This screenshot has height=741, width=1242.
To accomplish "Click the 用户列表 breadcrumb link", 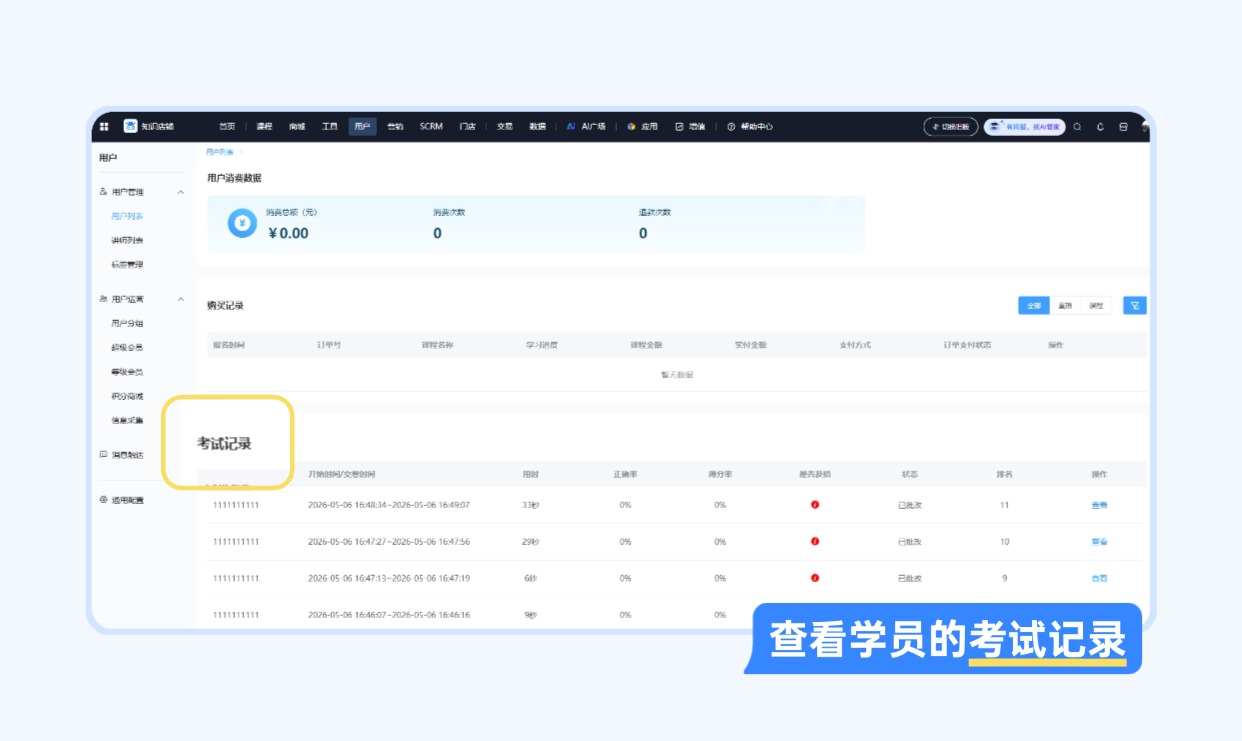I will pyautogui.click(x=220, y=152).
